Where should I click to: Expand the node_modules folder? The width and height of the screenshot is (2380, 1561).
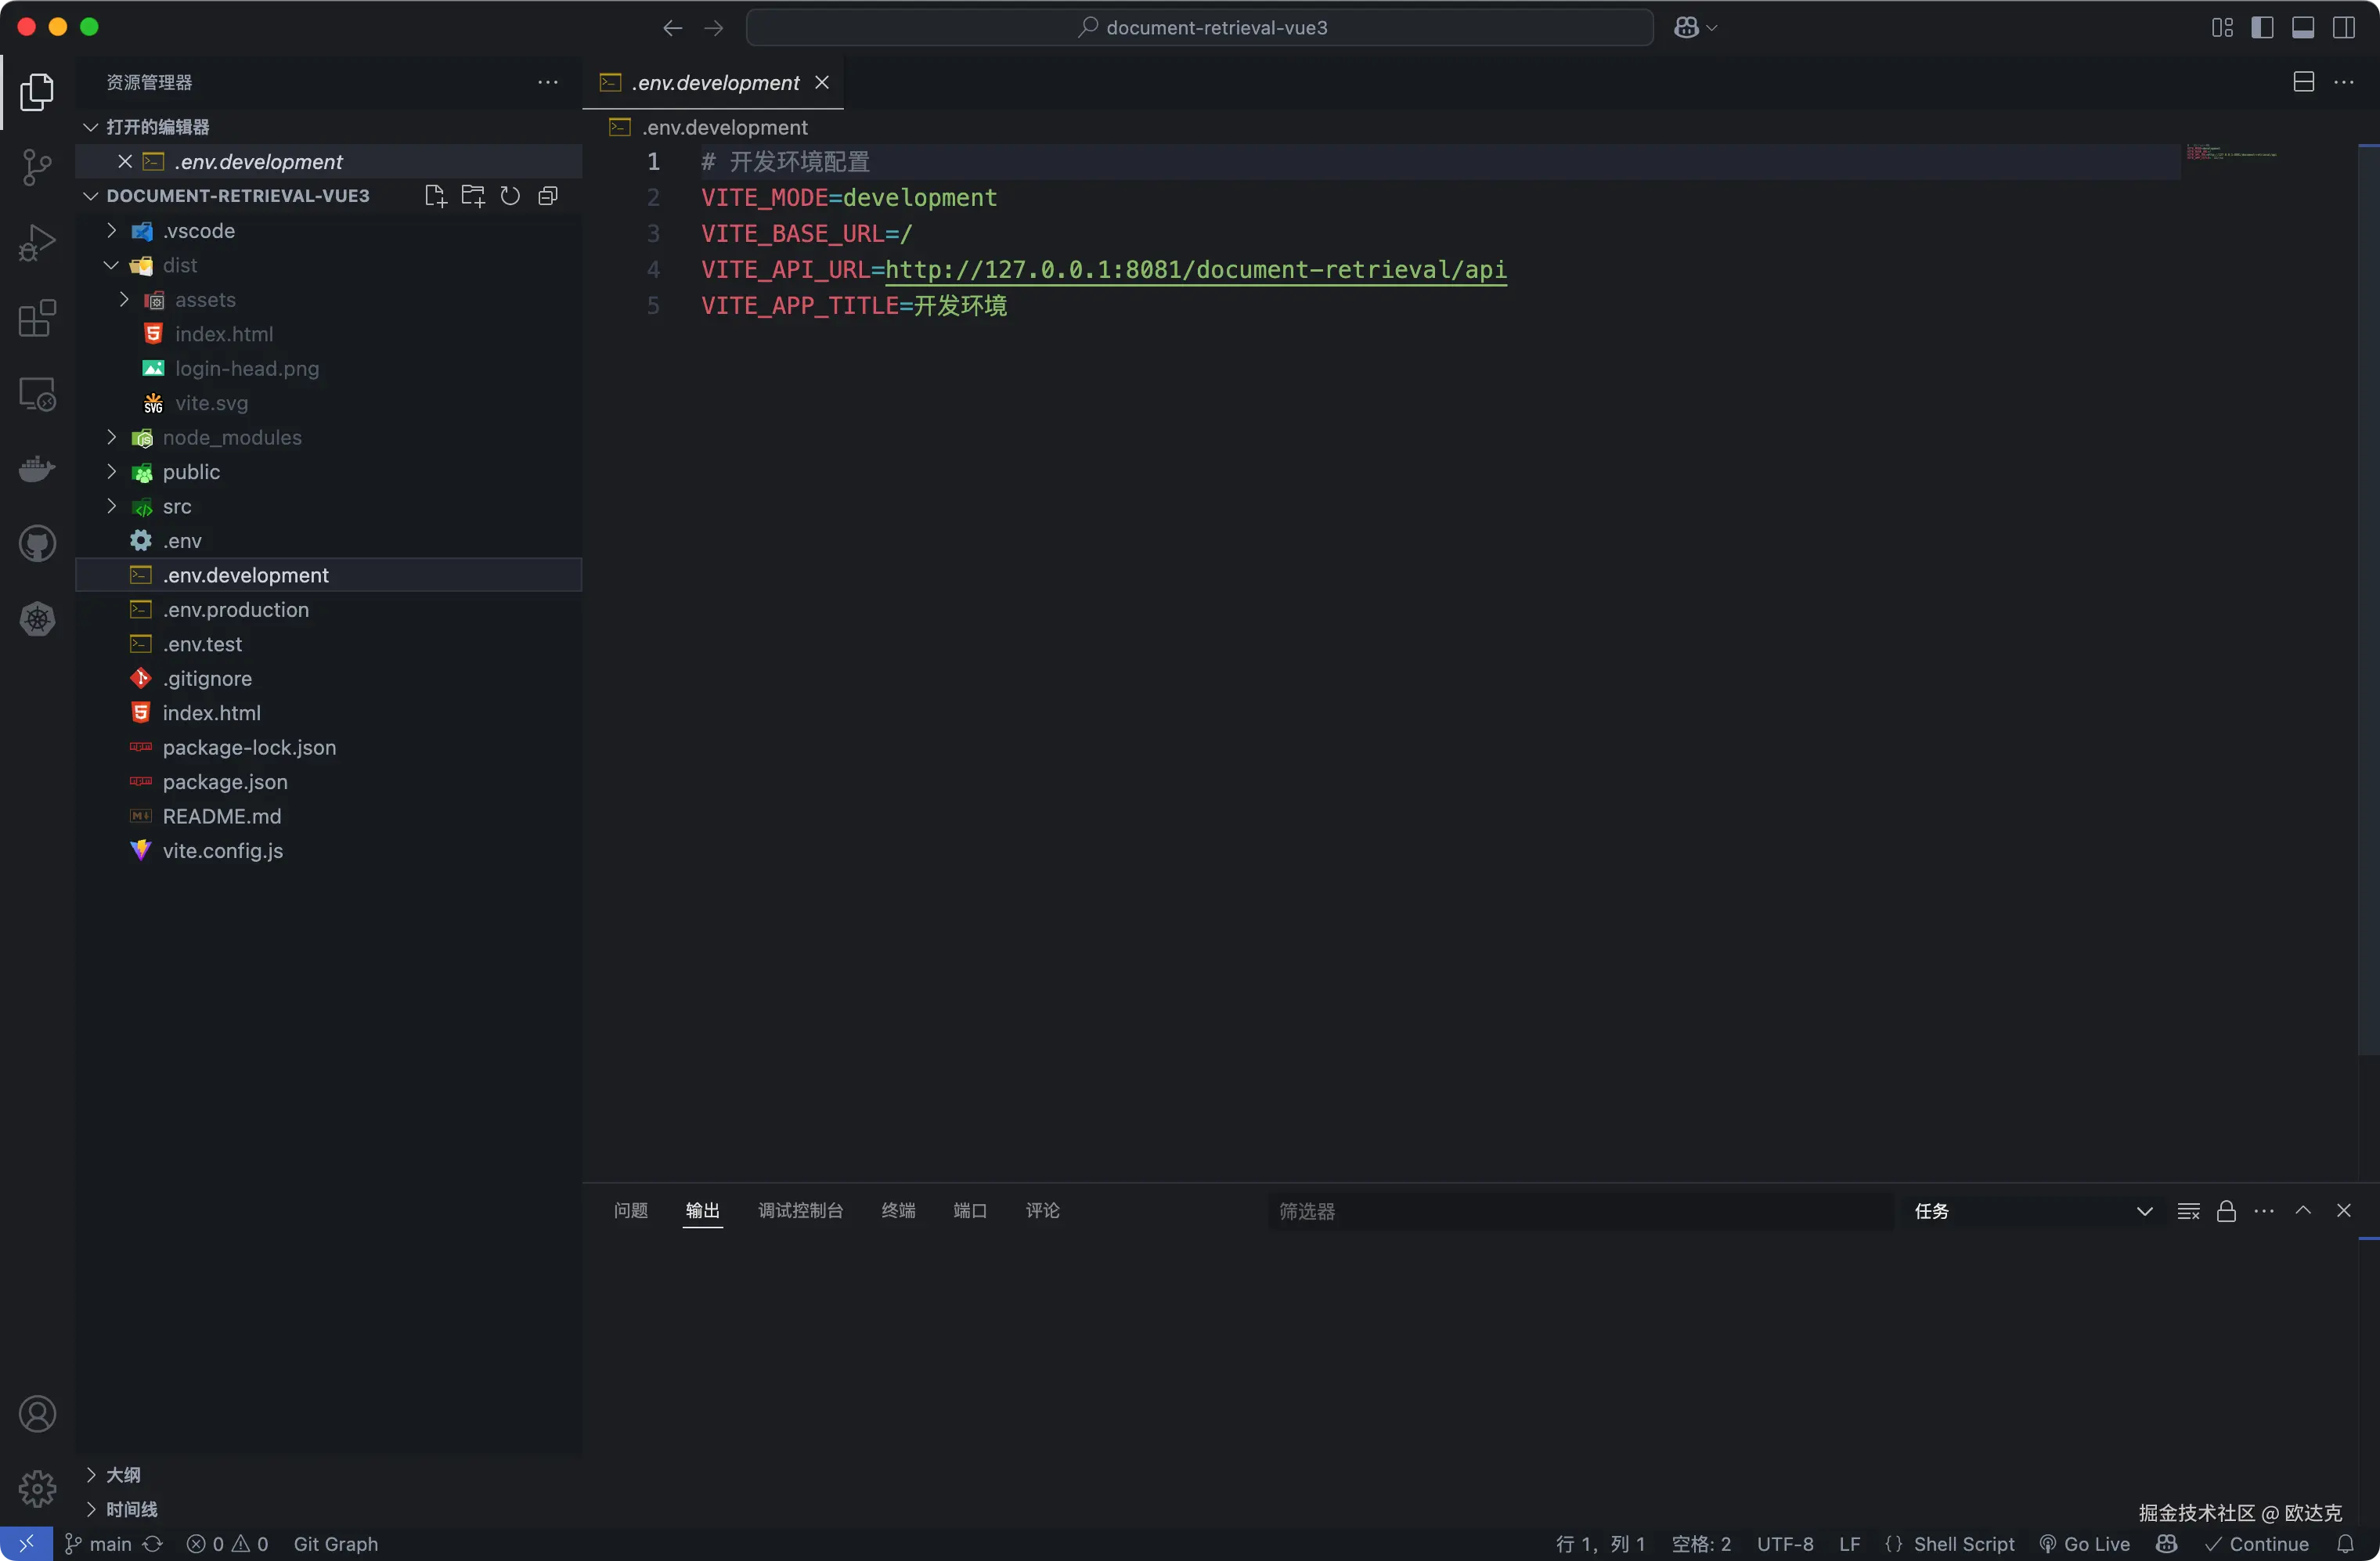click(x=231, y=438)
